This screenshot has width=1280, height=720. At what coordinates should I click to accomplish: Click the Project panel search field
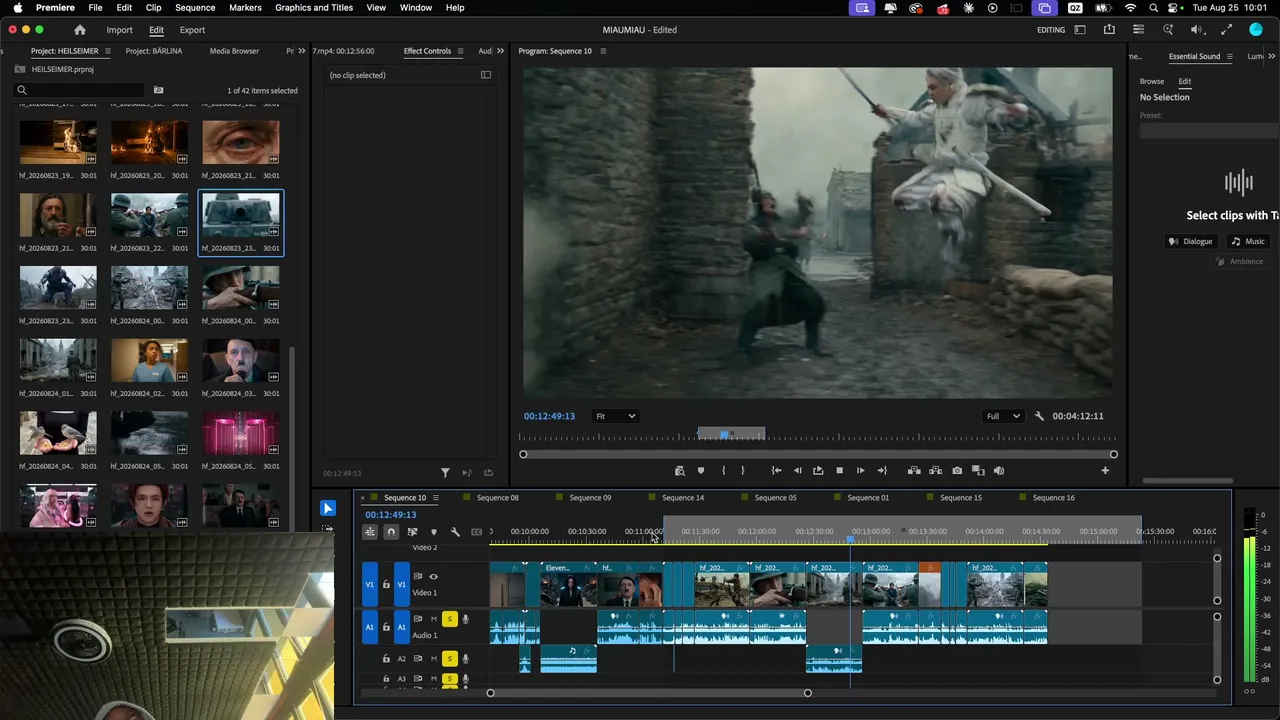click(80, 90)
